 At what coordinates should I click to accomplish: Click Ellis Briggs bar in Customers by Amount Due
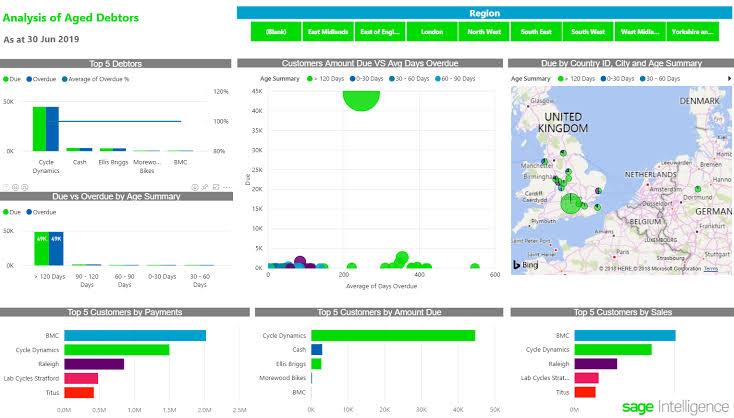pyautogui.click(x=316, y=364)
